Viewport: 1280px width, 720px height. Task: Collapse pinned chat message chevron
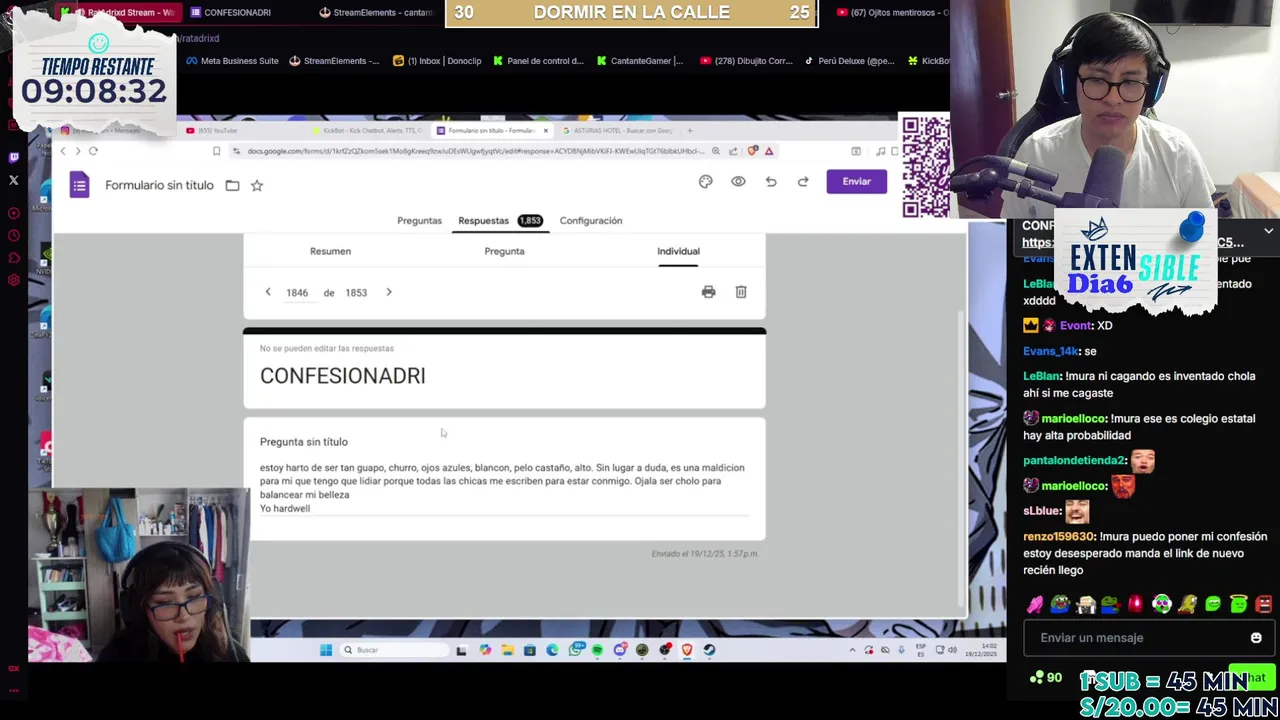(1268, 231)
